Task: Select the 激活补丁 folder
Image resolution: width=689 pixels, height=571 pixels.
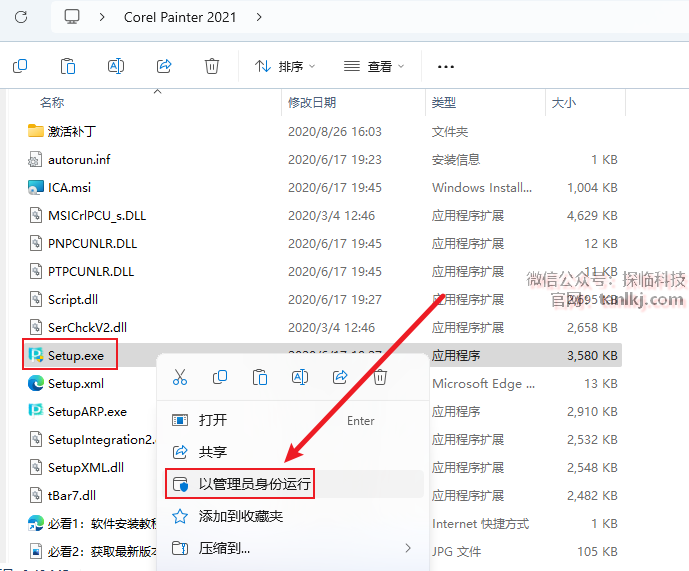Action: point(72,131)
